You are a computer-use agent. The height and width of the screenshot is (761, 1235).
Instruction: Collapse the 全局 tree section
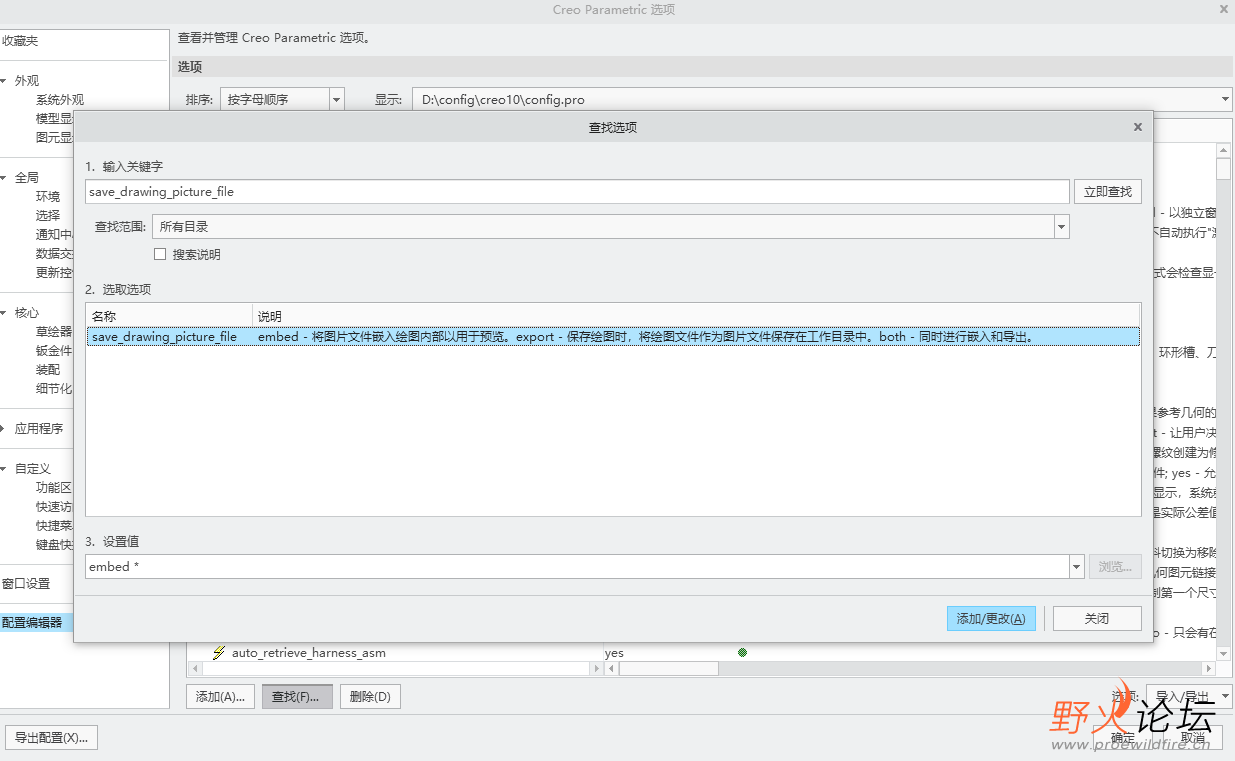point(5,178)
